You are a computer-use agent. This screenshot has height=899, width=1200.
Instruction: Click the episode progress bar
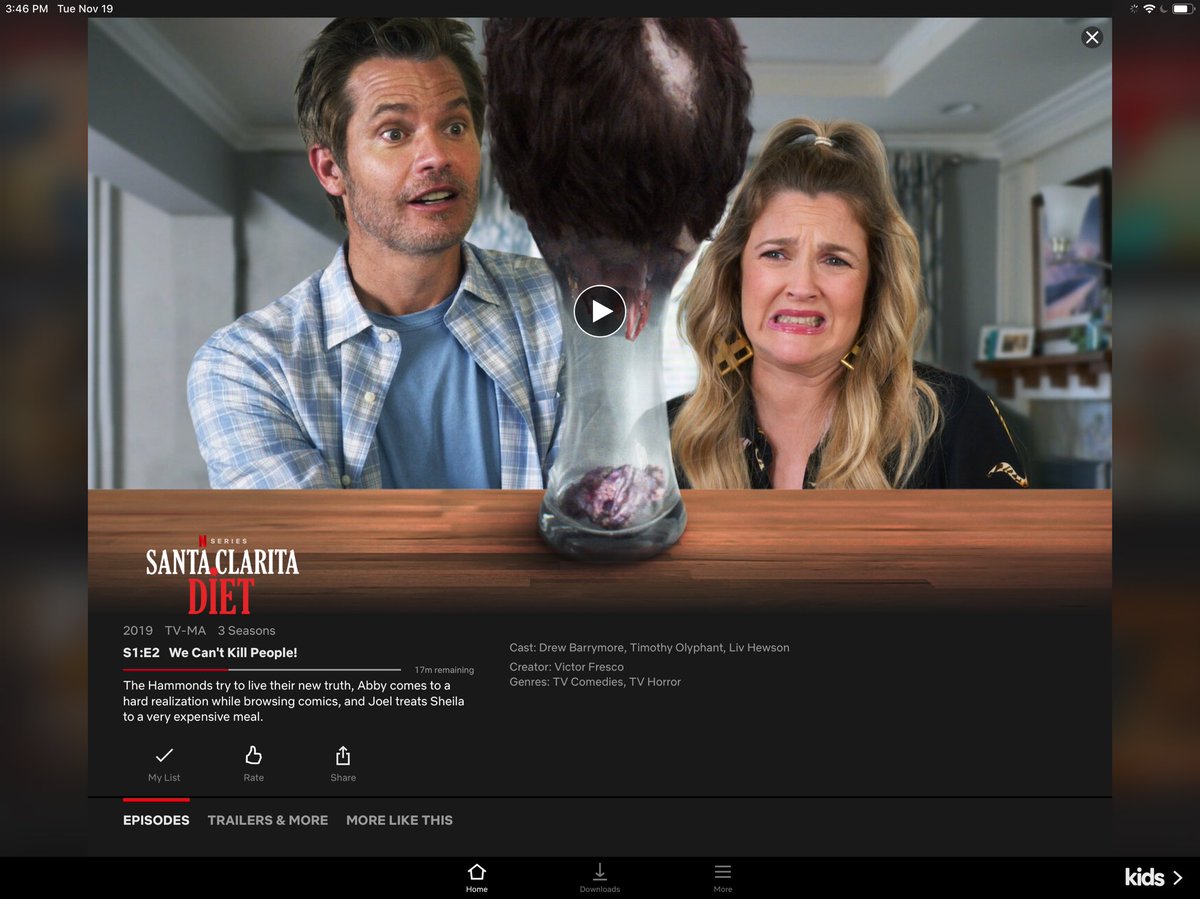pyautogui.click(x=262, y=670)
